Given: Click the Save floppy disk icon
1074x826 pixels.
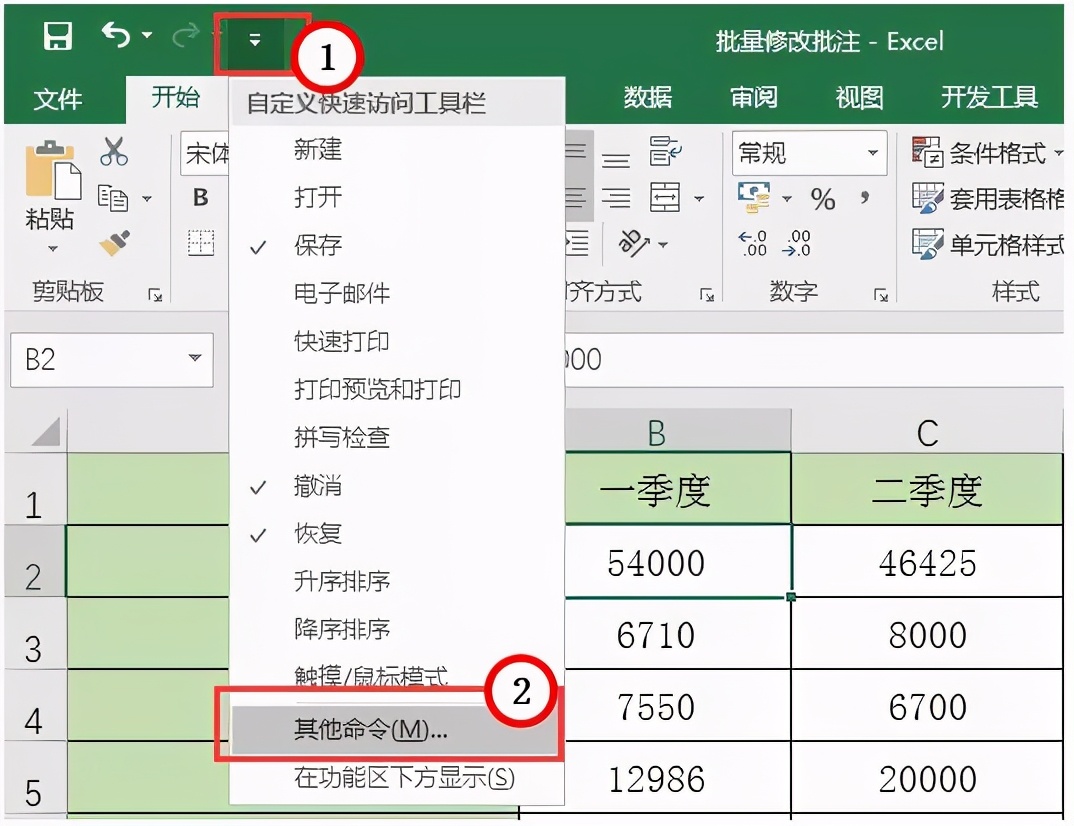Looking at the screenshot, I should coord(58,36).
